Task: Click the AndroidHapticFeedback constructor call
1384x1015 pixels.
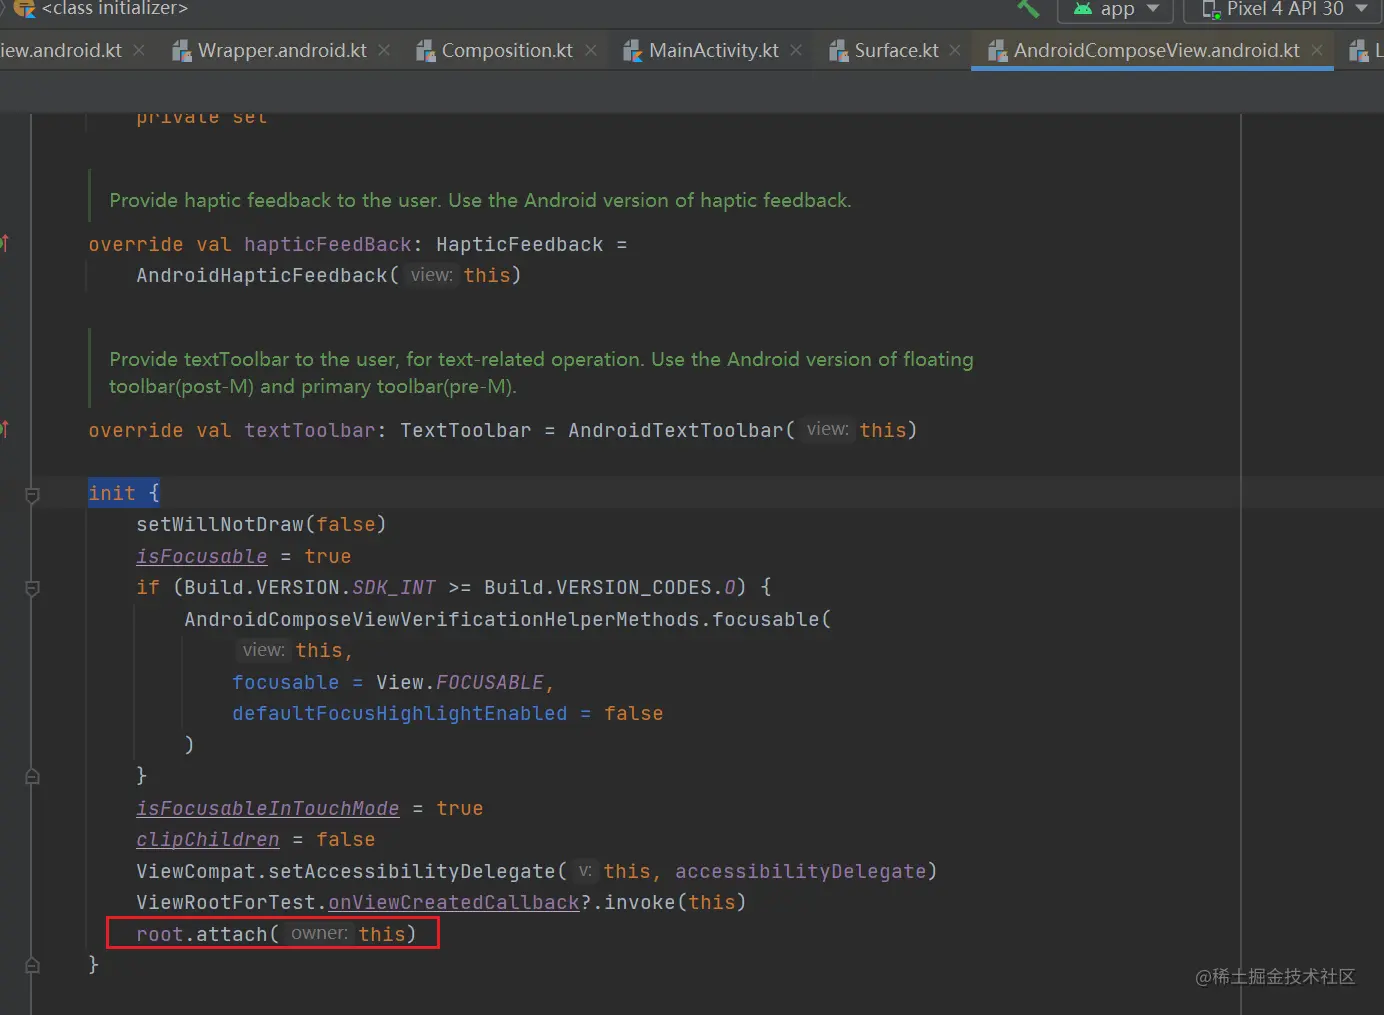Action: (261, 276)
